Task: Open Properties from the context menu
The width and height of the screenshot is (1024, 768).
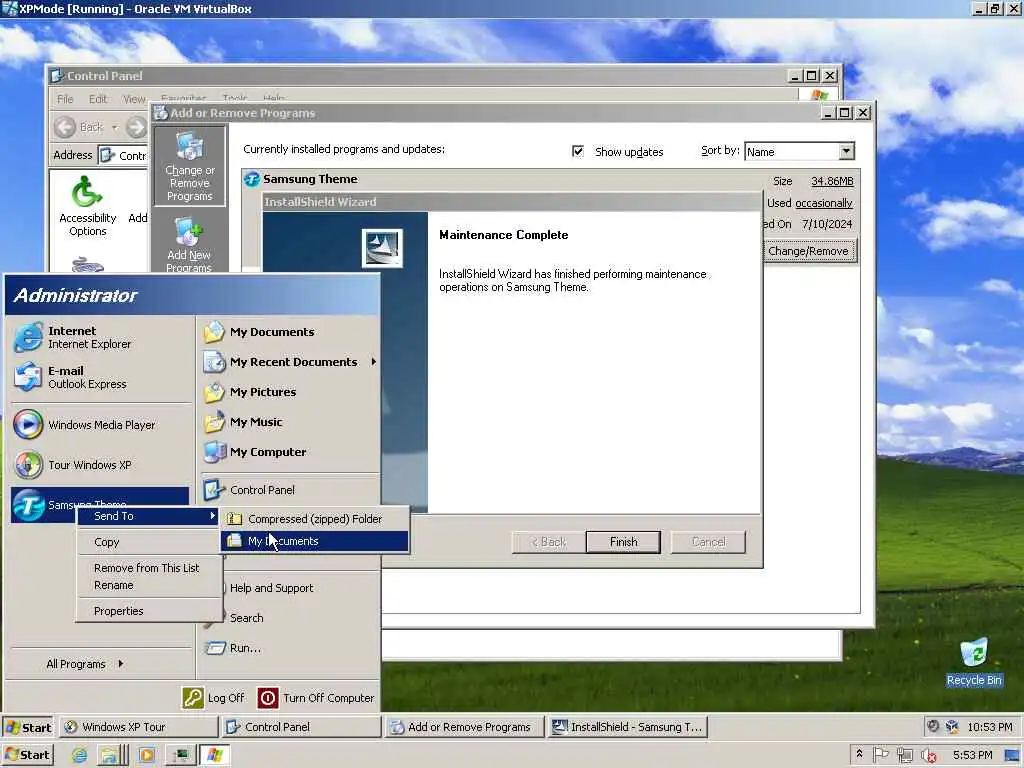Action: coord(150,611)
